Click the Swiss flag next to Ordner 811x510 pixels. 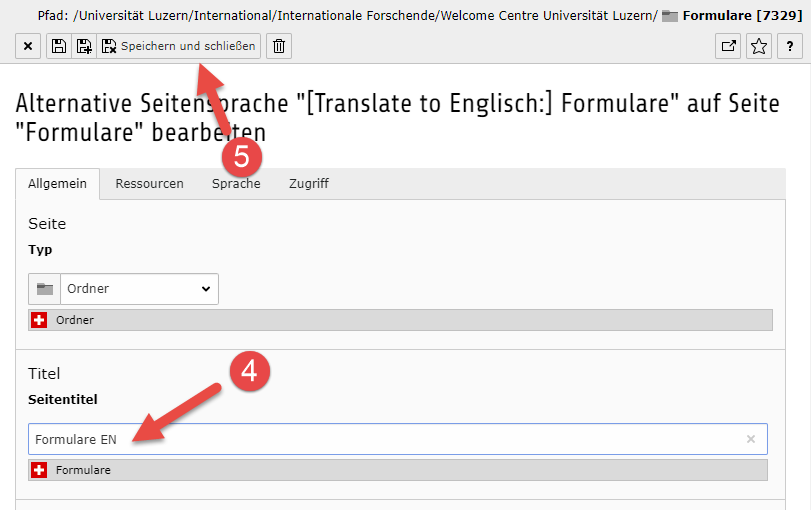tap(39, 320)
